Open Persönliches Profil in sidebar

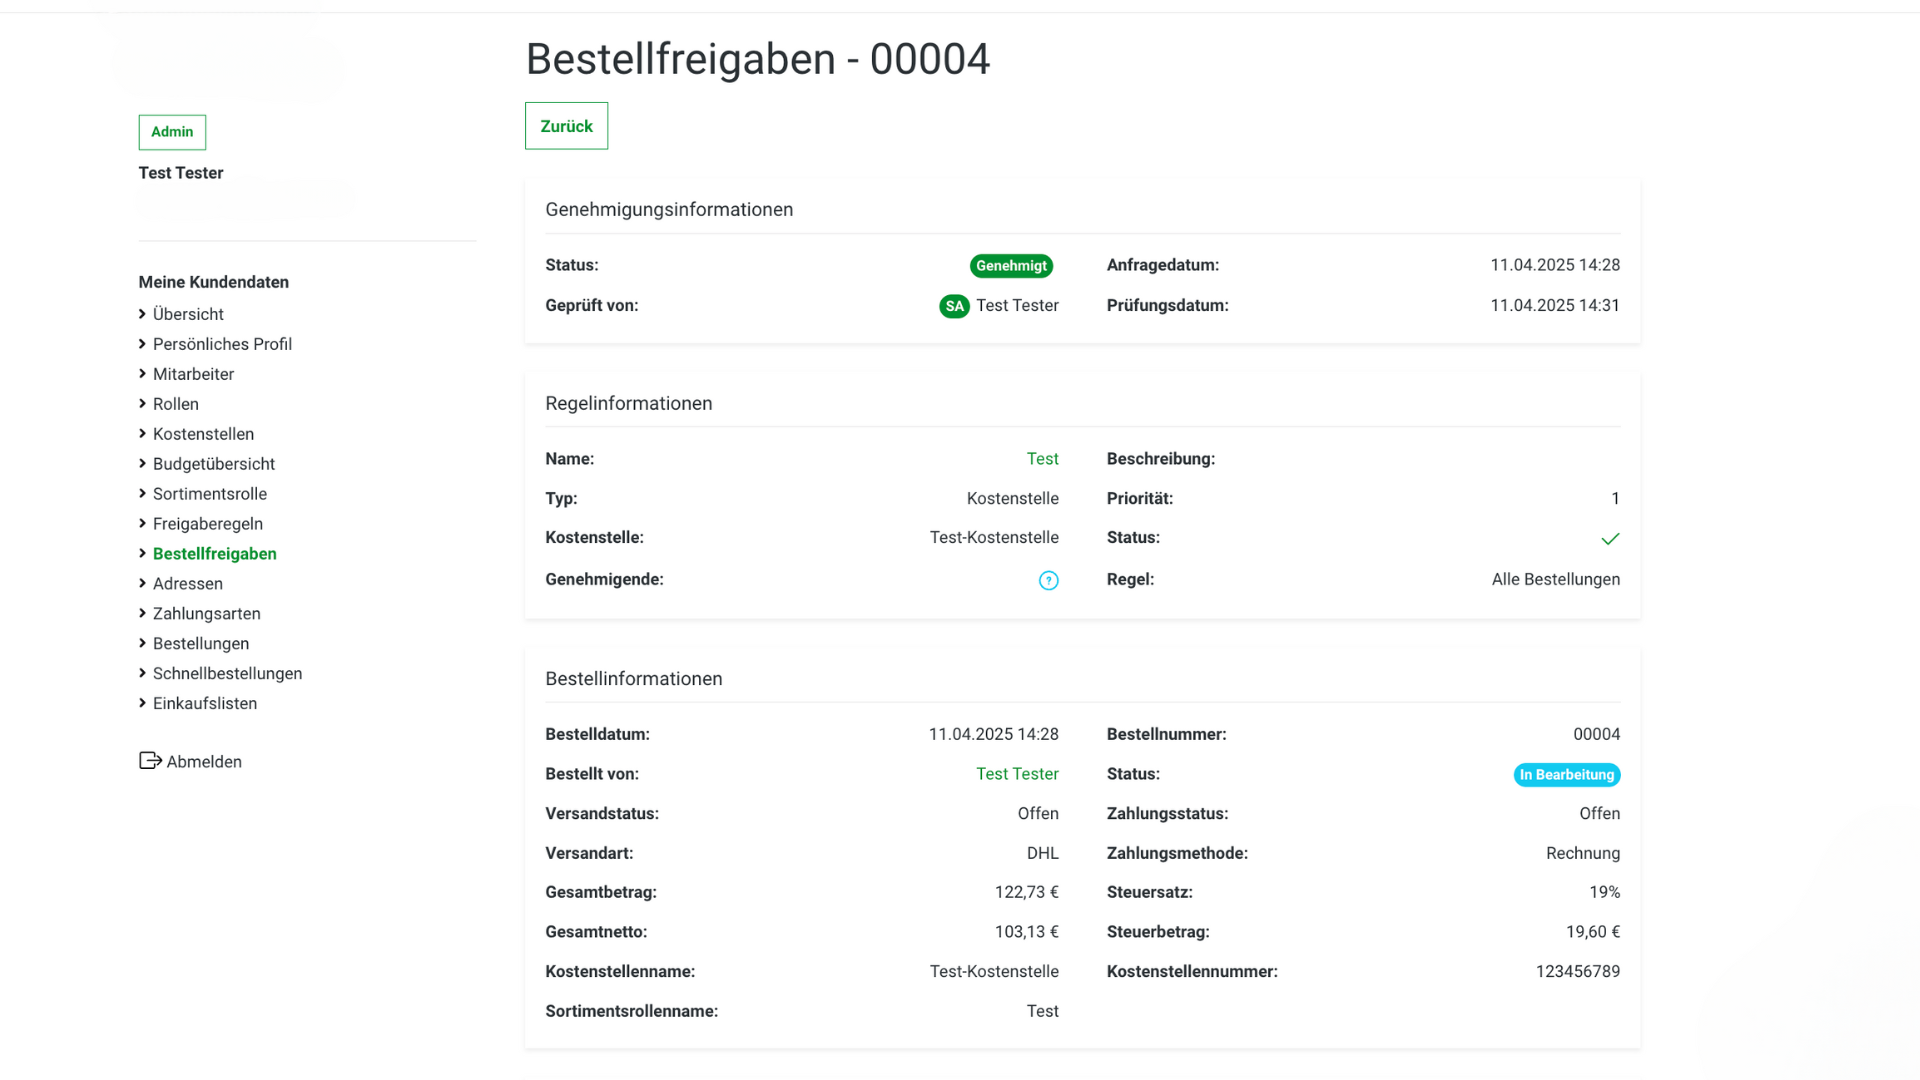[x=222, y=344]
